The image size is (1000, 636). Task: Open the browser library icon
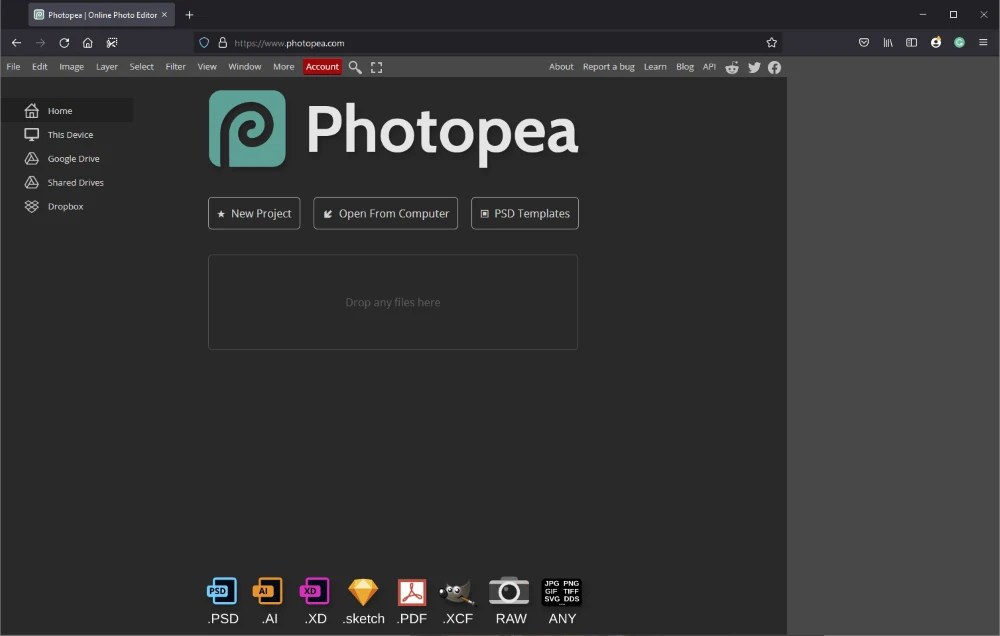pos(888,43)
